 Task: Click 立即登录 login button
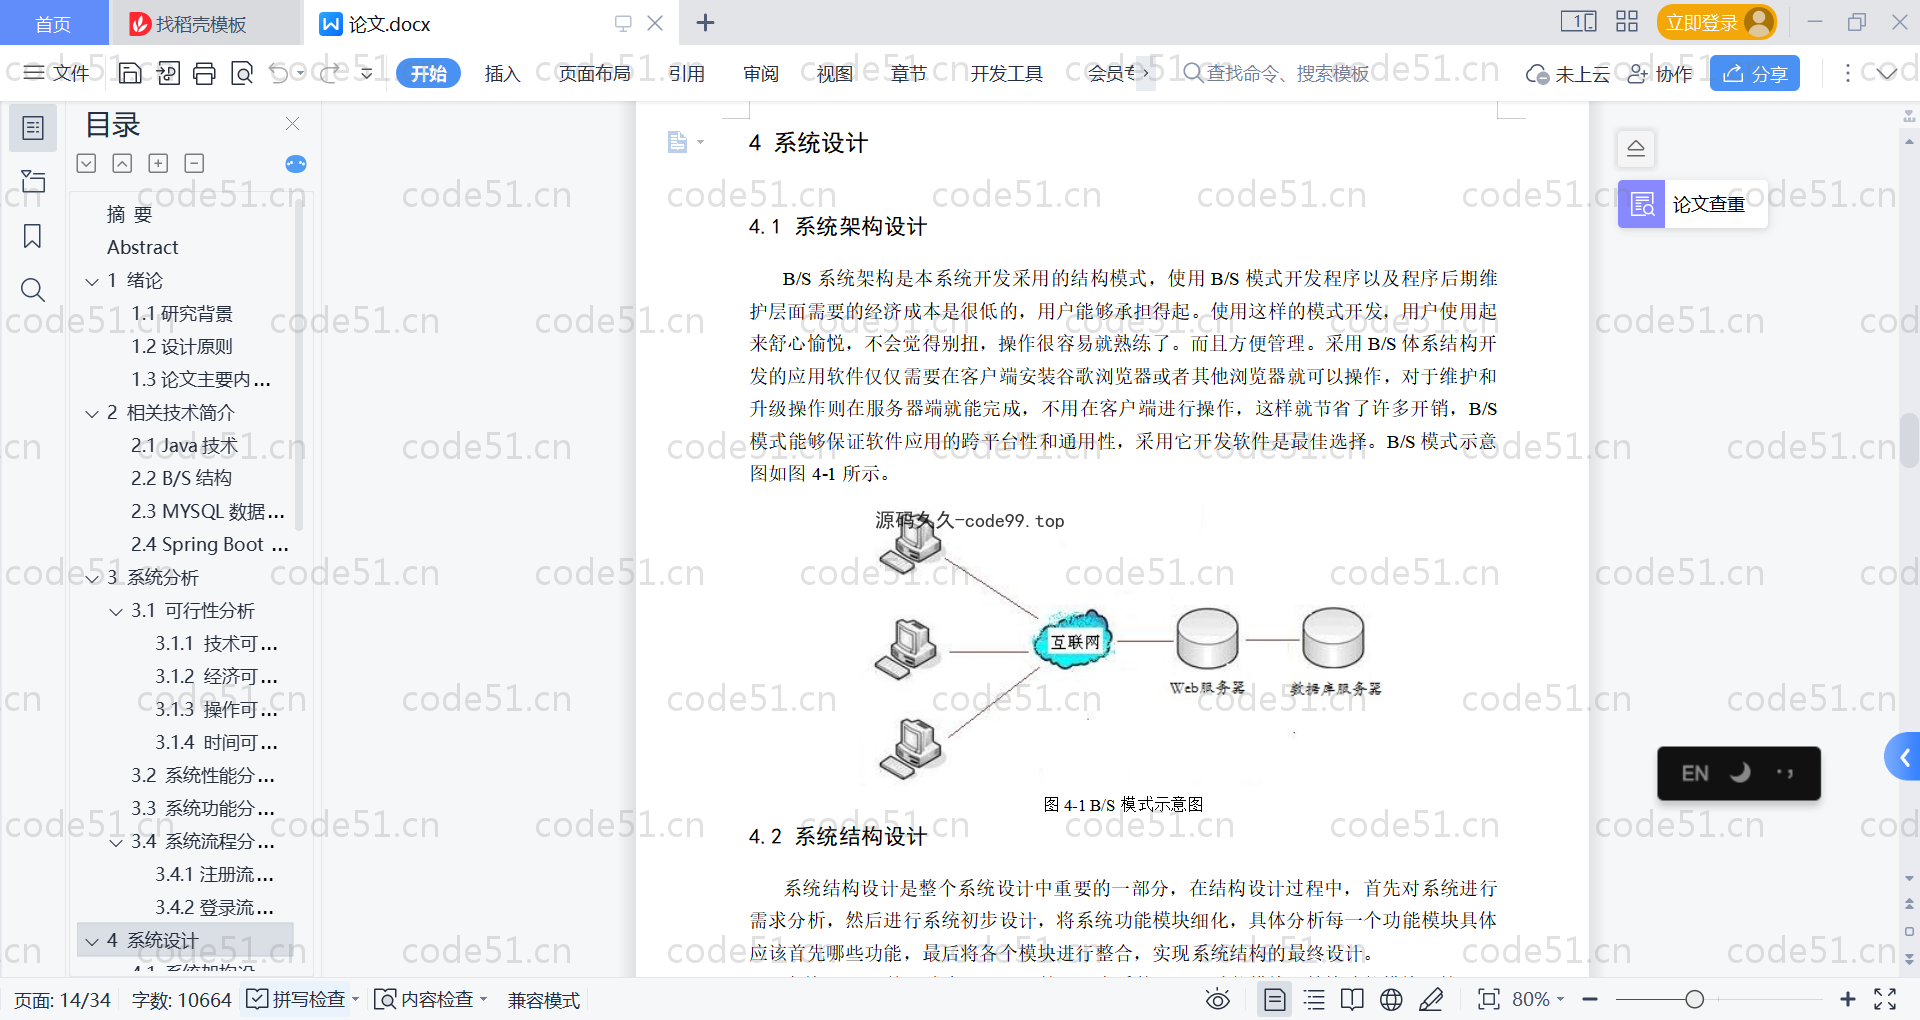click(x=1716, y=22)
